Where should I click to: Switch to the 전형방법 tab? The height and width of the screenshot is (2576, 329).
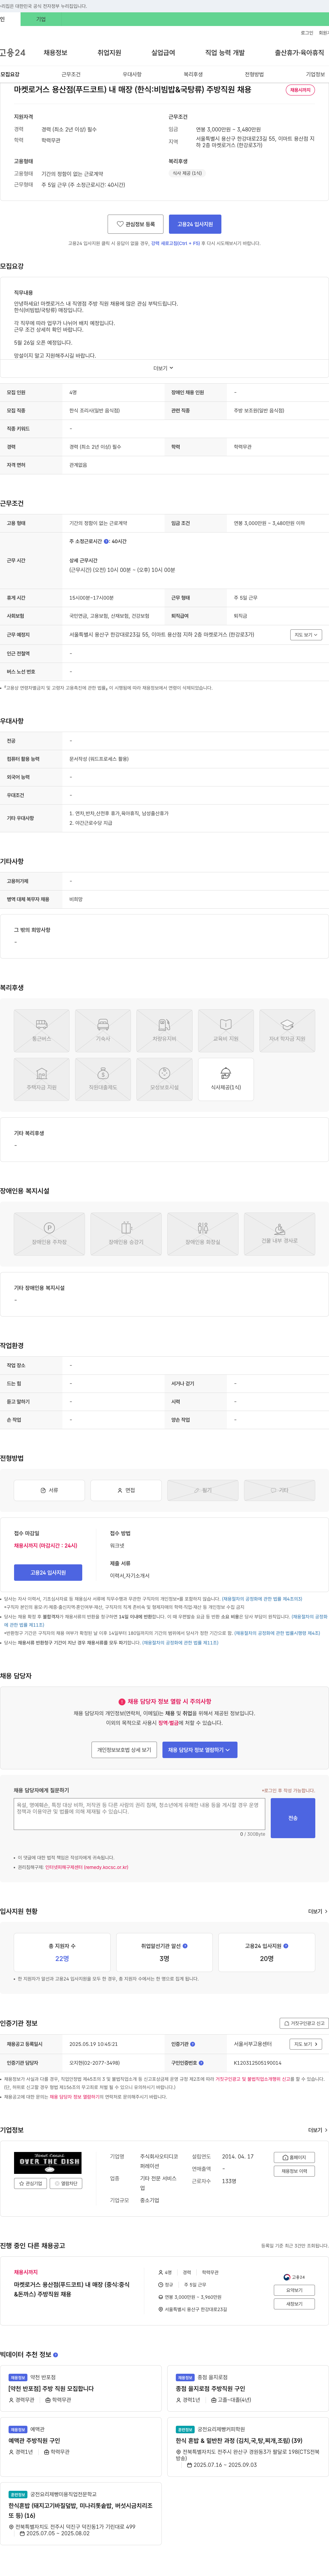(x=254, y=74)
